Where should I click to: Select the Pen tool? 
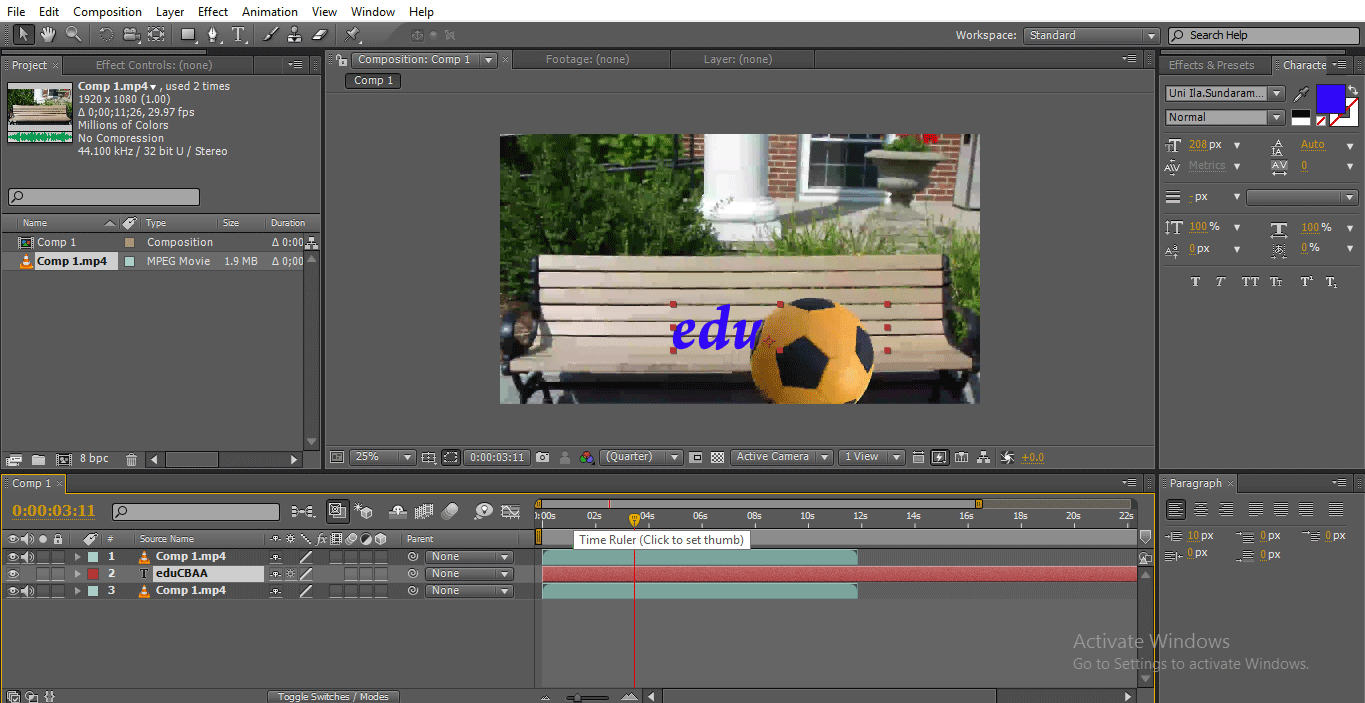213,35
